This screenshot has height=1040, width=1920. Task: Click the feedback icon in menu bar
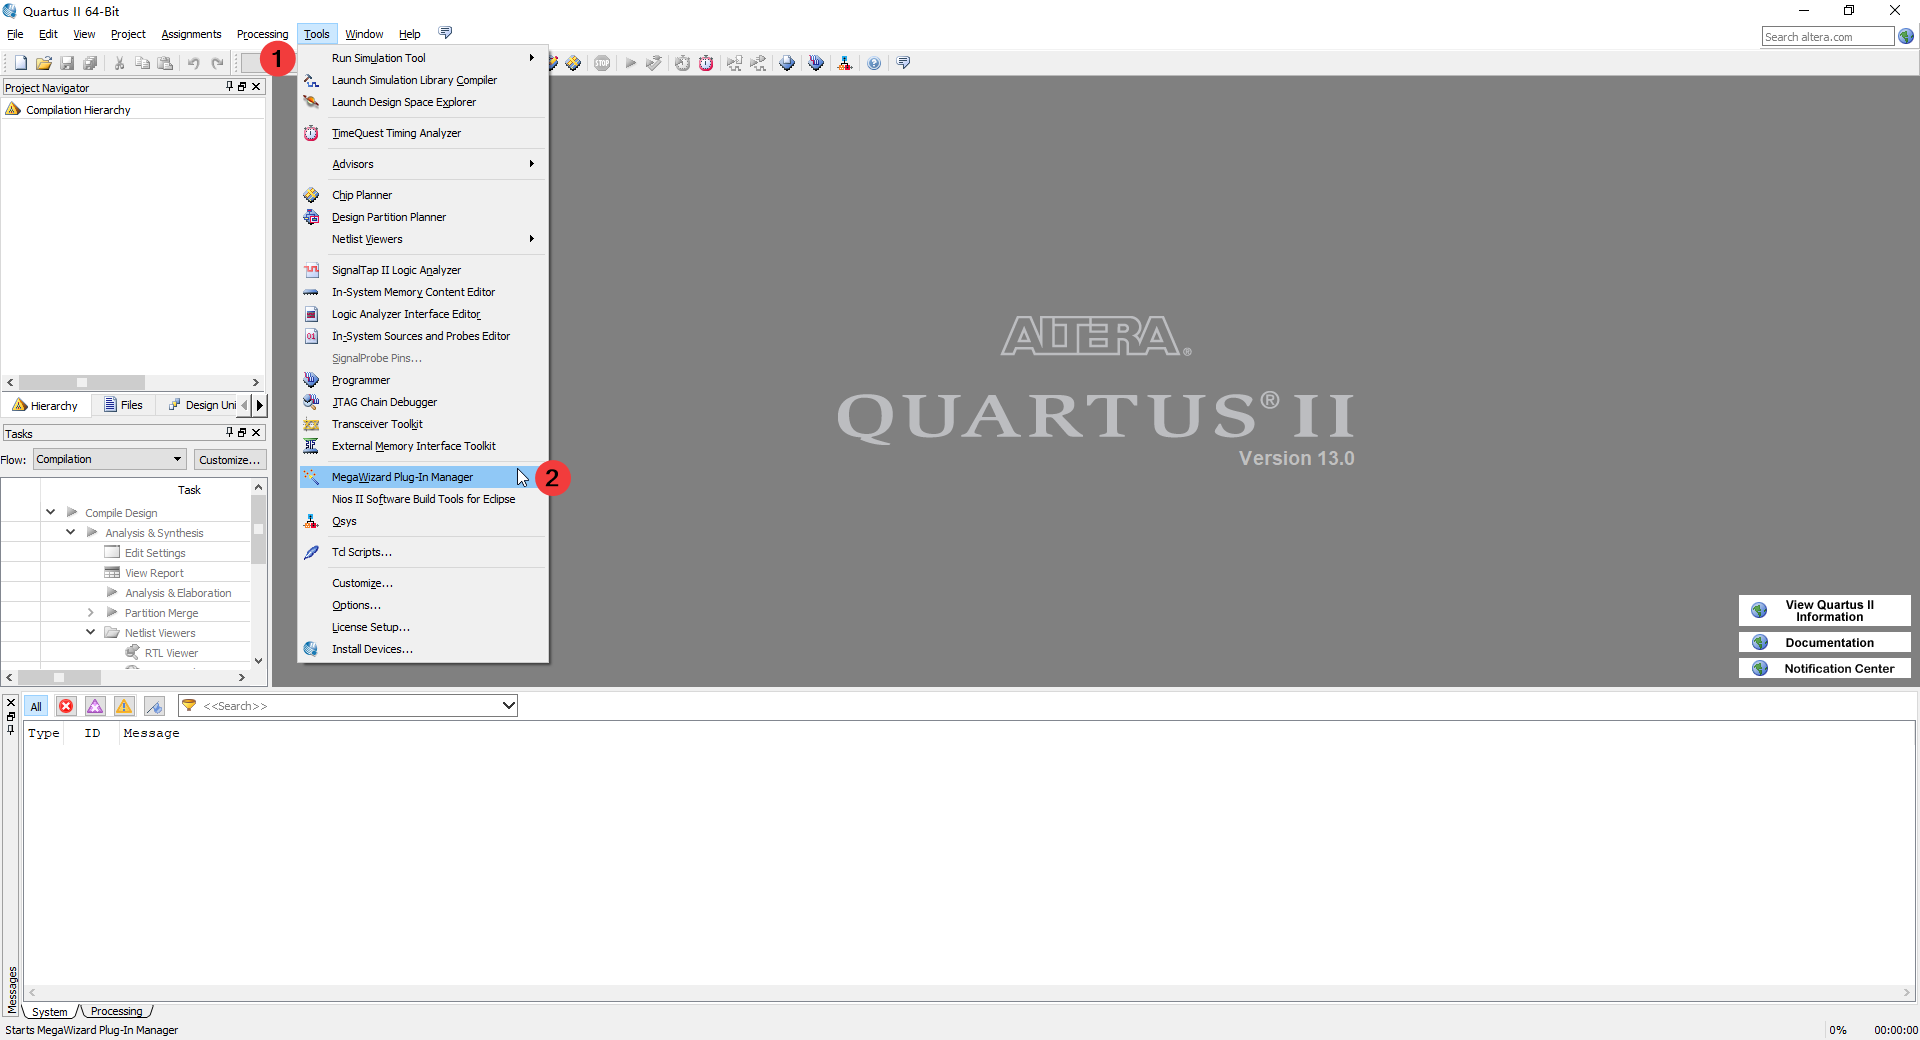point(446,33)
